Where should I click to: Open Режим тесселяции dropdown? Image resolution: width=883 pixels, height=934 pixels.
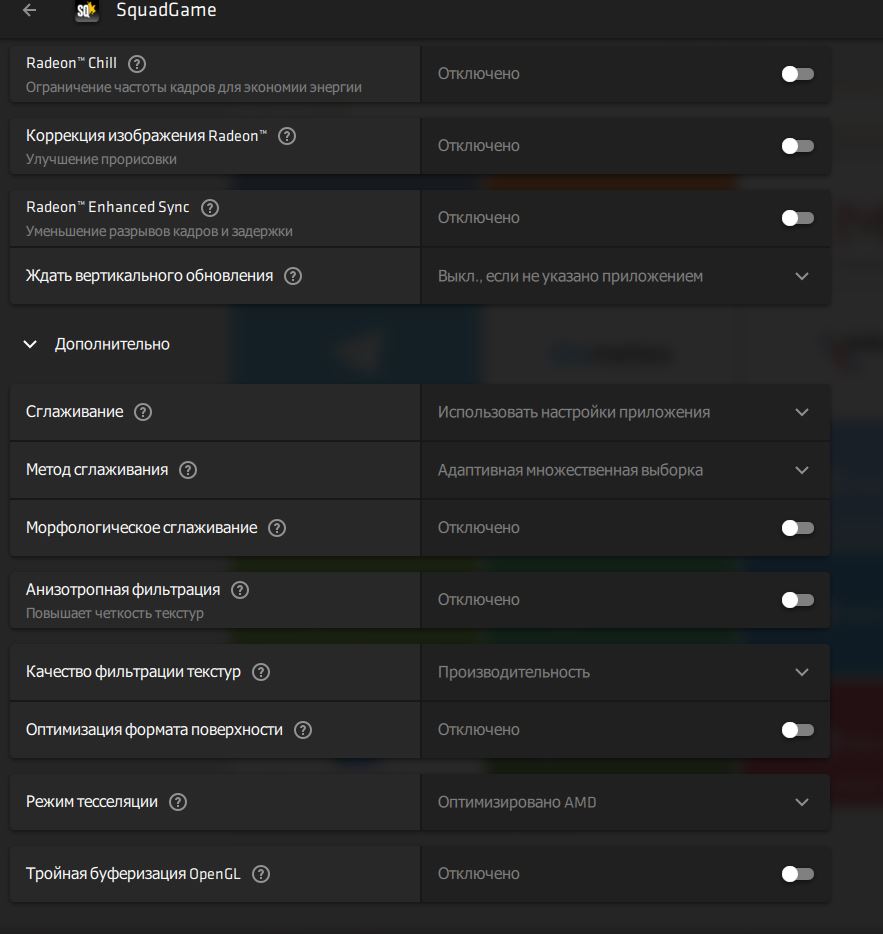(x=625, y=802)
